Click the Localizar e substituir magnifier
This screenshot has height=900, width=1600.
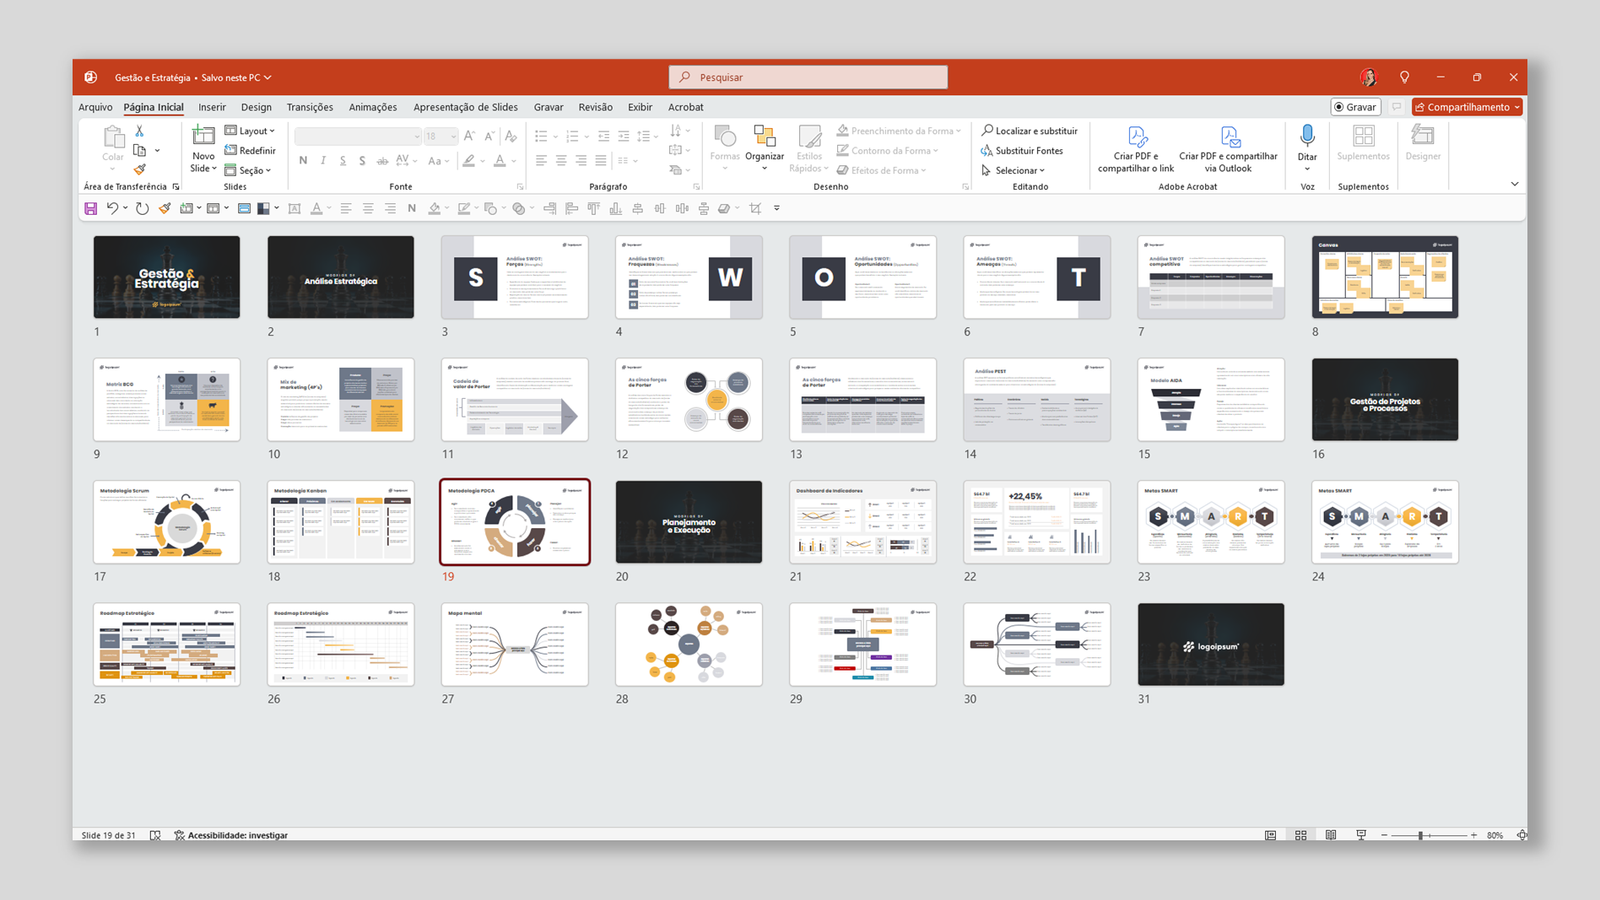tap(987, 131)
